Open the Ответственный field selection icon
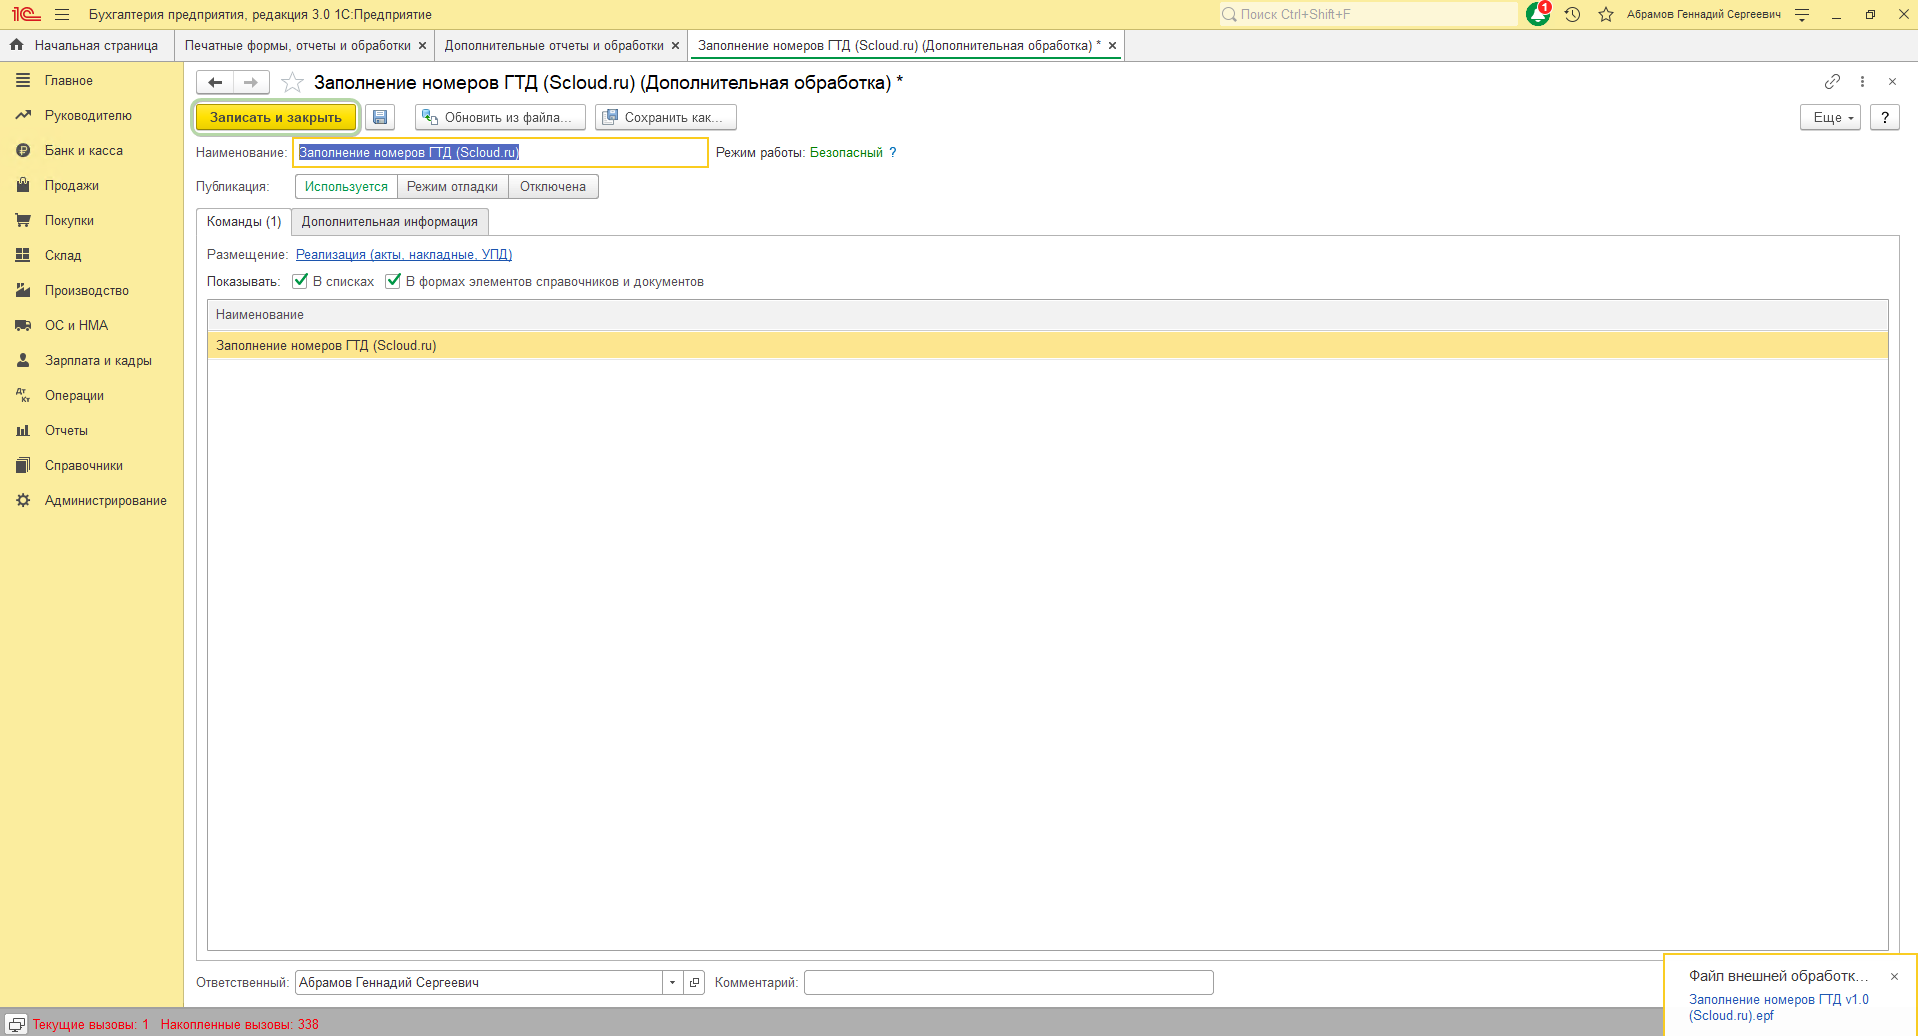 [695, 983]
